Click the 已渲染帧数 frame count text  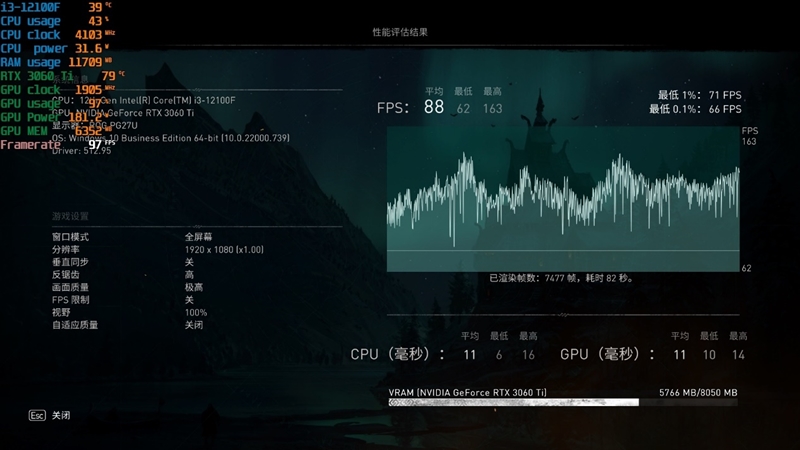point(561,278)
